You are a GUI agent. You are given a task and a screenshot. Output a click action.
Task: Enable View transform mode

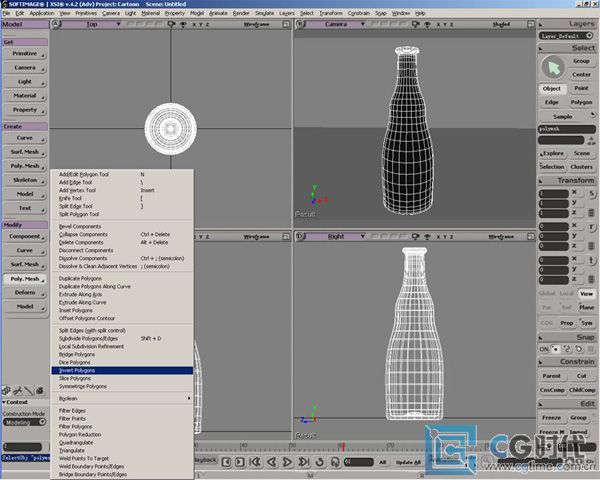[x=586, y=294]
